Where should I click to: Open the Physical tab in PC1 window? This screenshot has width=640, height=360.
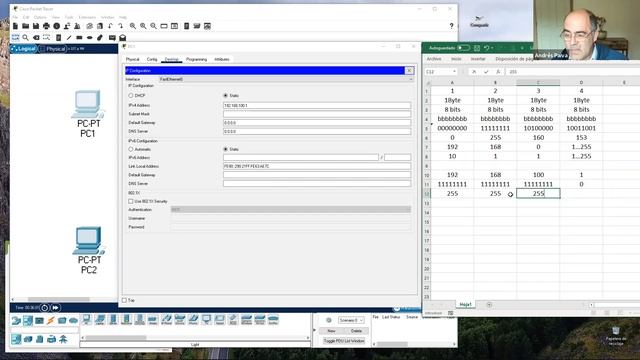tap(132, 60)
